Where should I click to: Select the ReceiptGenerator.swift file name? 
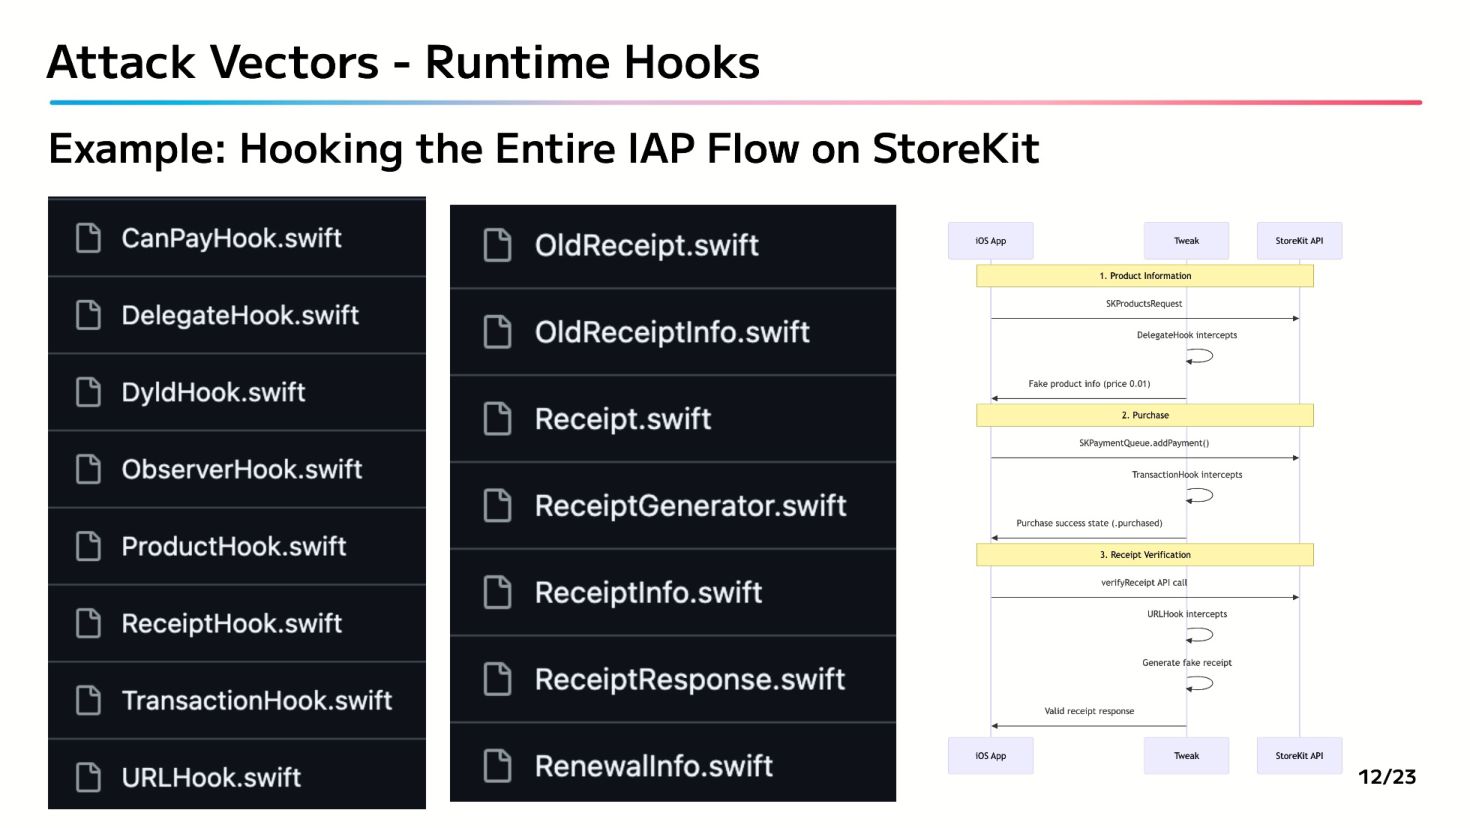[x=691, y=506]
